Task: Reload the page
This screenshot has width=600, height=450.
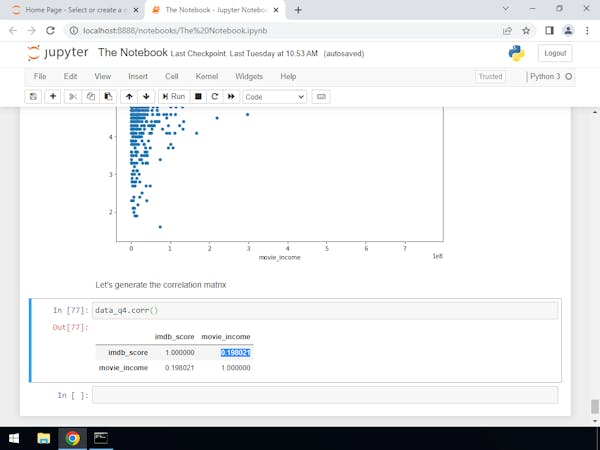Action: [50, 31]
